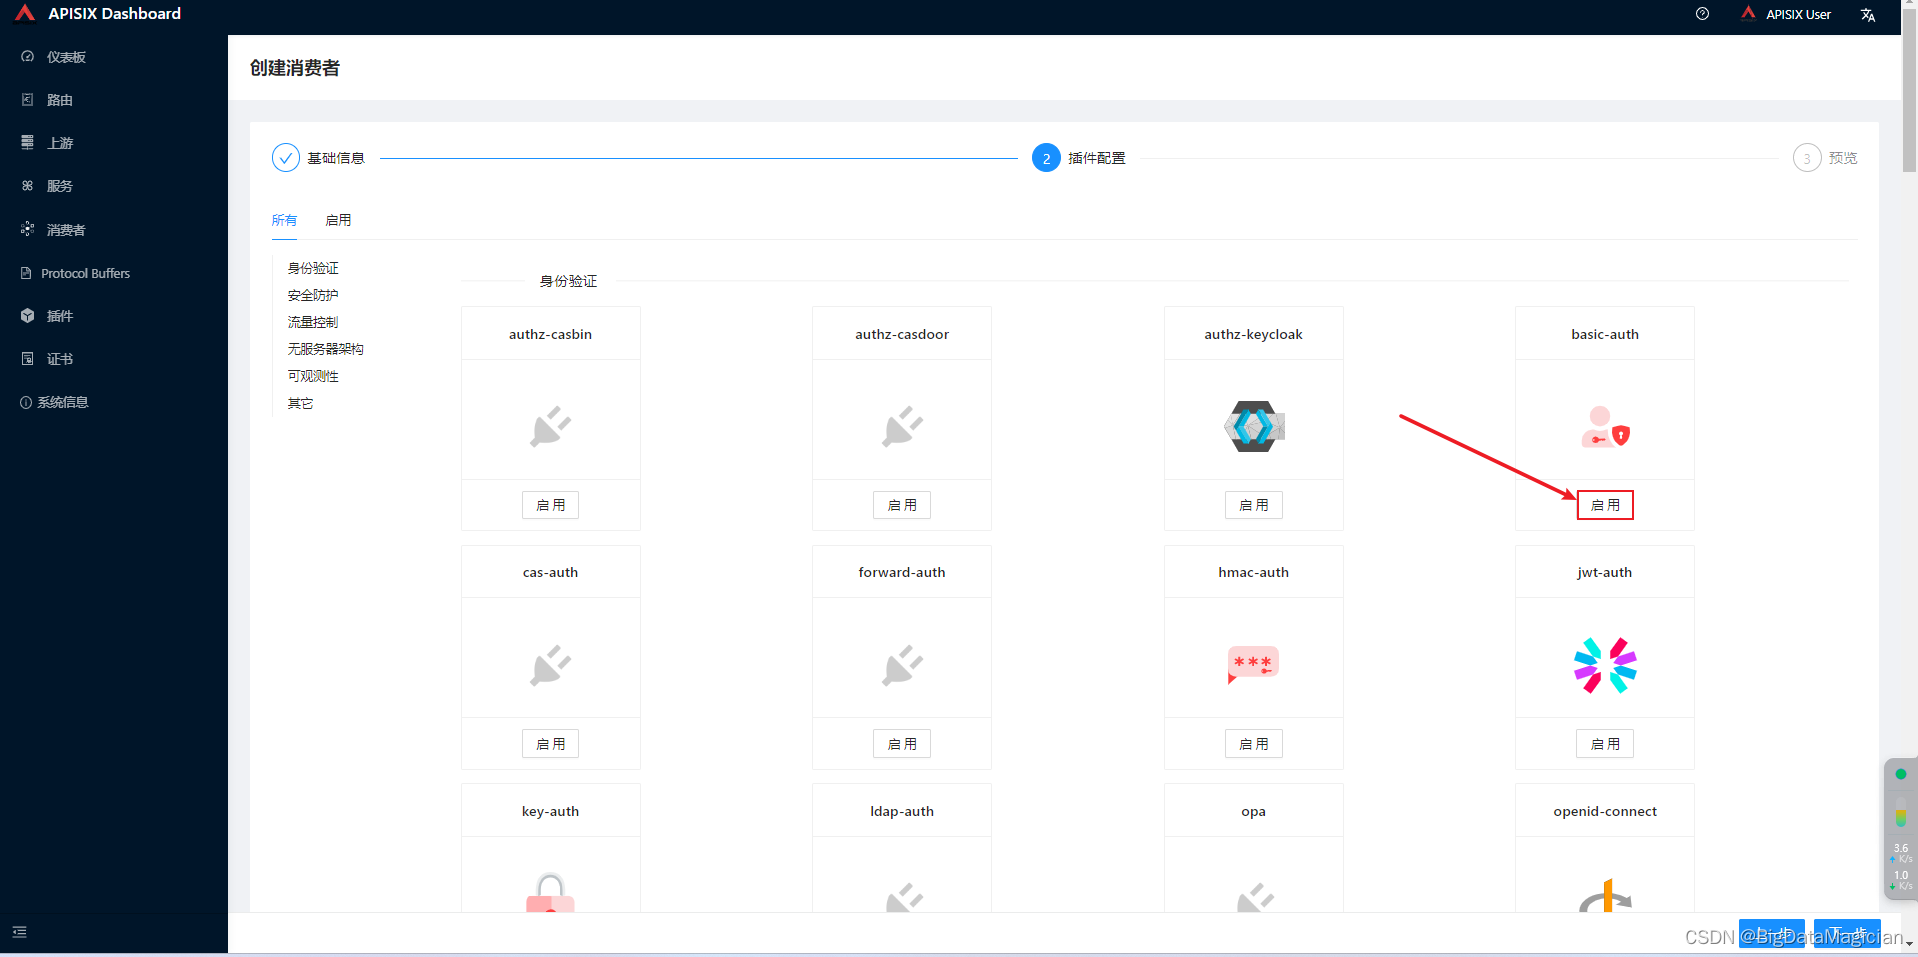
Task: Go back to the 基础信息 step
Action: pos(318,158)
